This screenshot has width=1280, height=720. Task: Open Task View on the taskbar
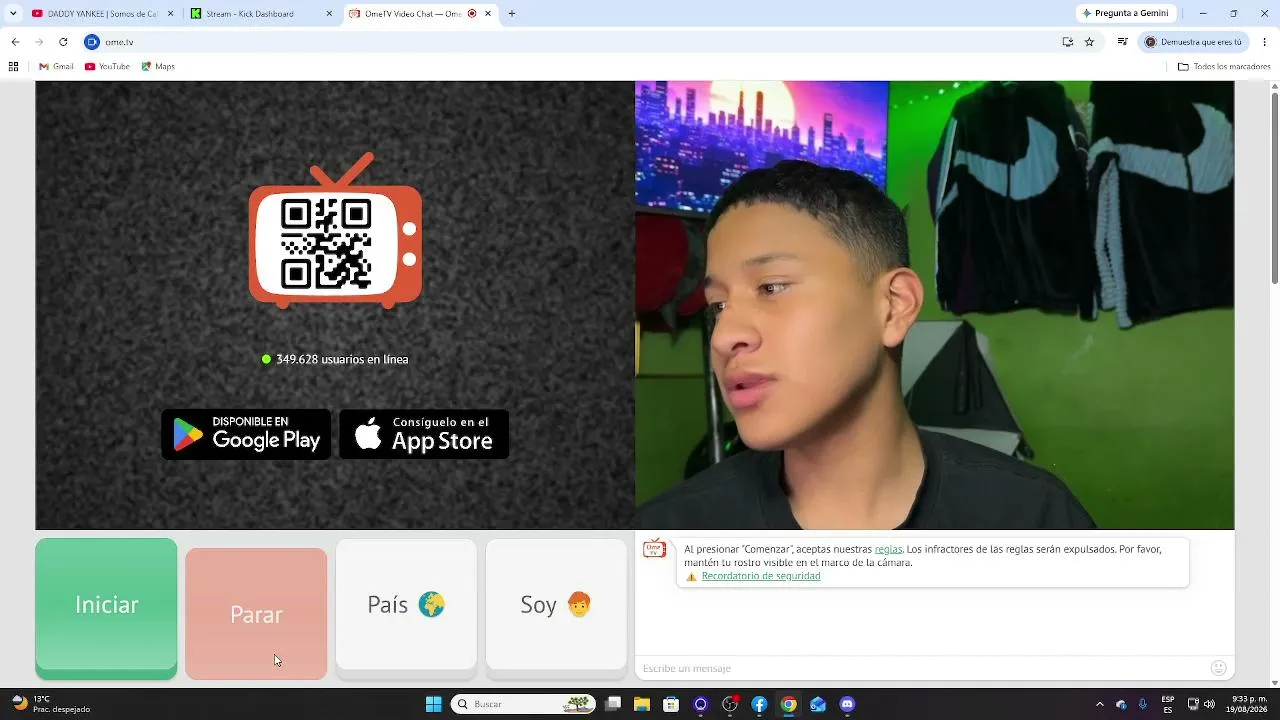tap(613, 704)
